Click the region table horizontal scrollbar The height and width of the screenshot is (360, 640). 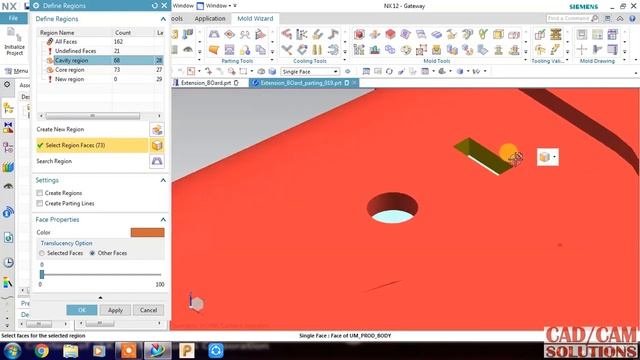pyautogui.click(x=93, y=116)
